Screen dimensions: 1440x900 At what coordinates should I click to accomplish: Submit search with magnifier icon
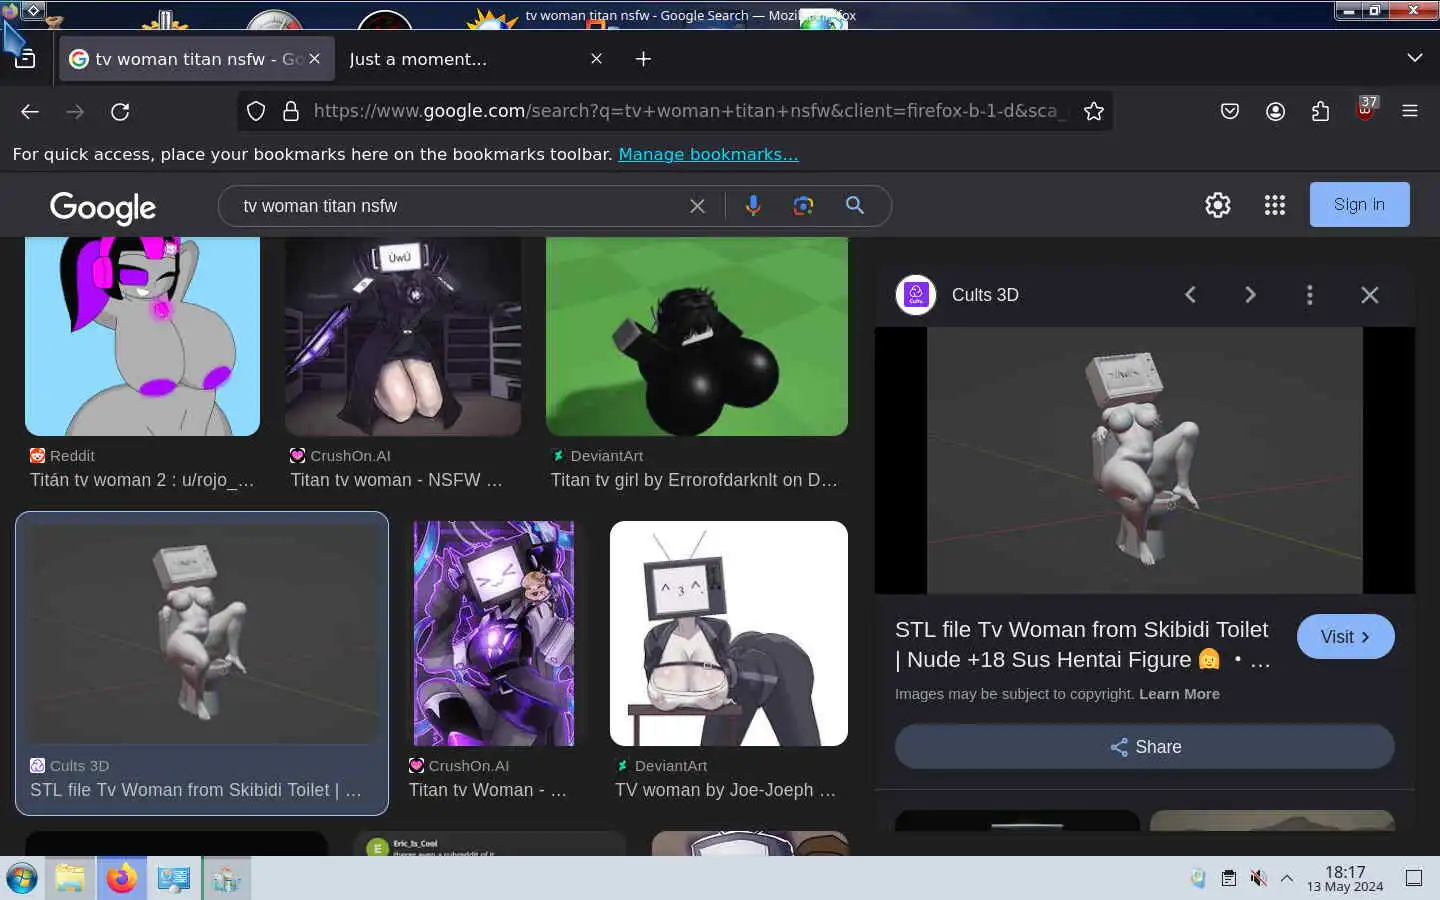point(855,205)
